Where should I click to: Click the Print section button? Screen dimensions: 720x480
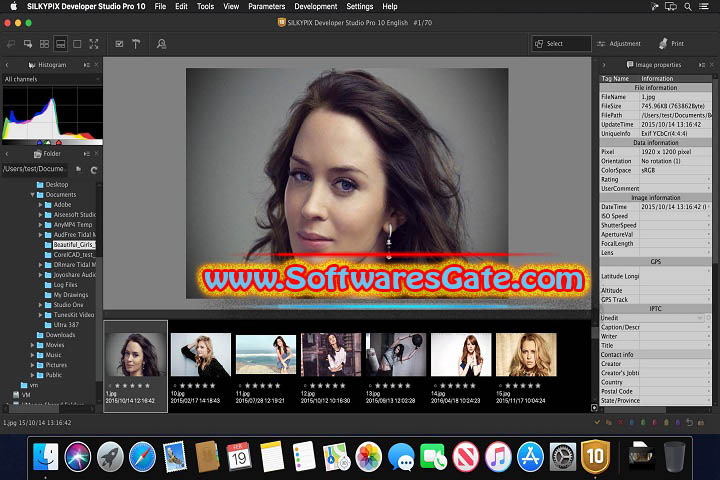click(671, 44)
